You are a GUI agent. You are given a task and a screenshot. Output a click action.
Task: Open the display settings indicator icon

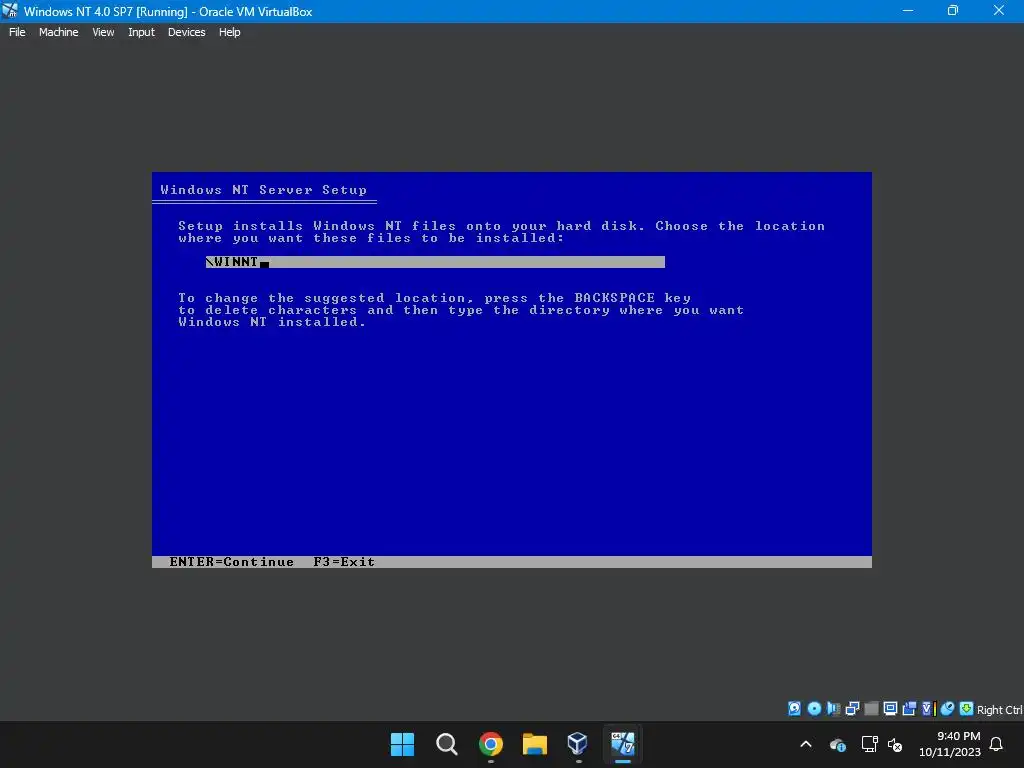(x=890, y=709)
